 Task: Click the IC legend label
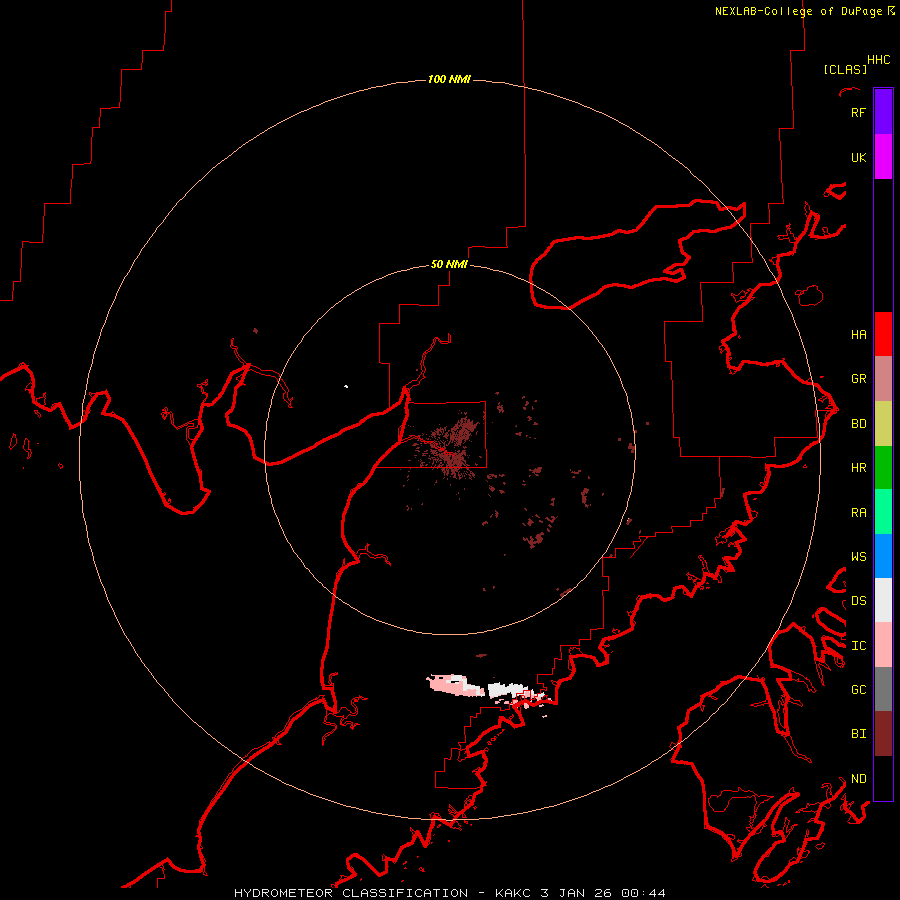[858, 646]
